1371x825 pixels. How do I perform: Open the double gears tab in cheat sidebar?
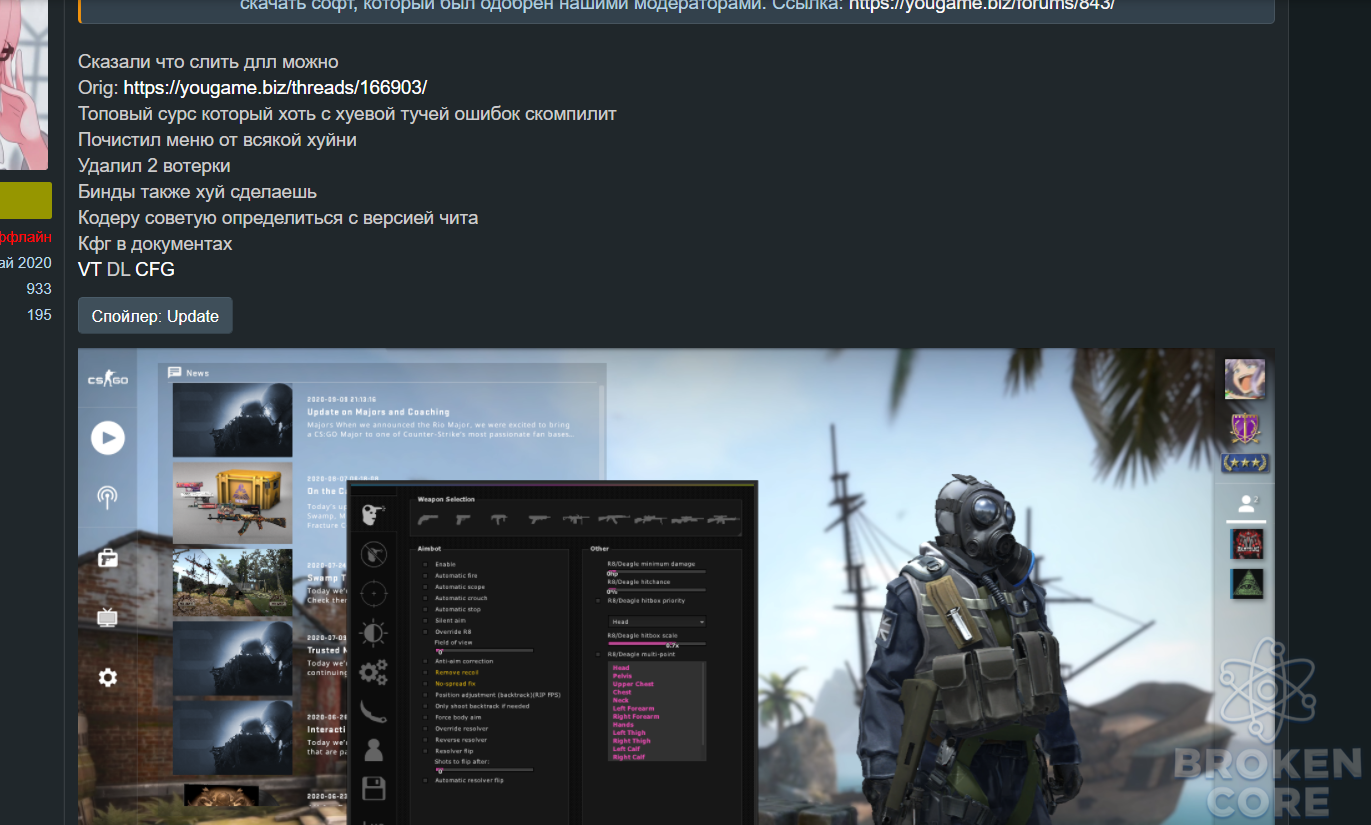(373, 672)
